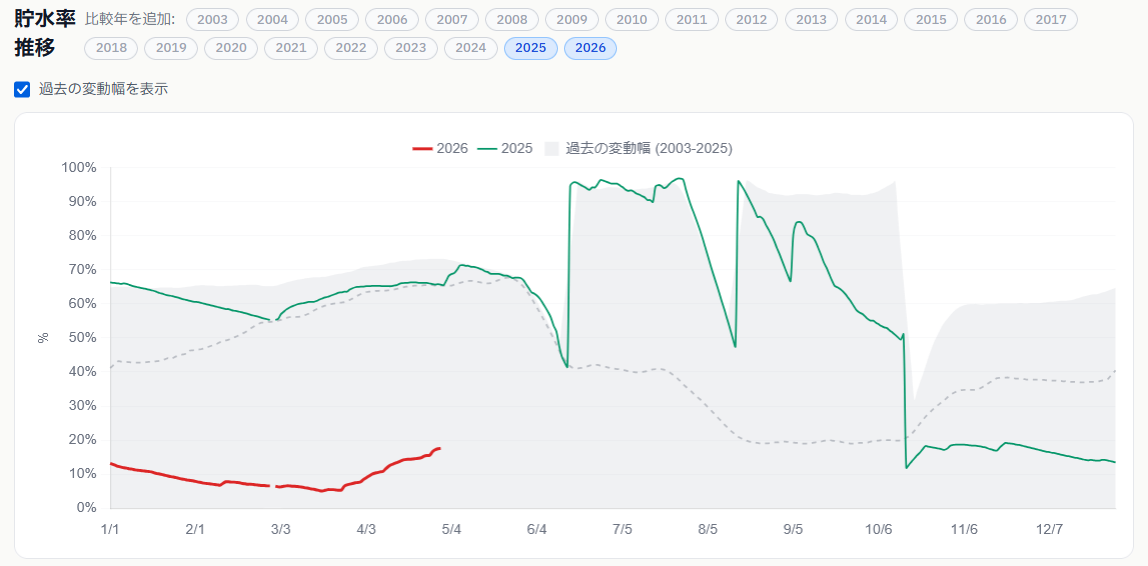
Task: Select the 2017 year chip
Action: 1051,20
